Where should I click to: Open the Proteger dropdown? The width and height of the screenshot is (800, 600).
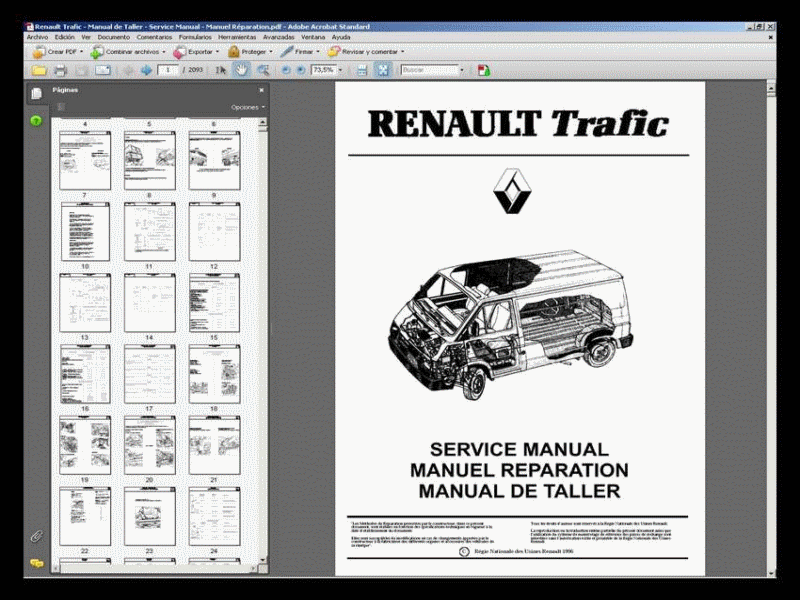pos(271,52)
